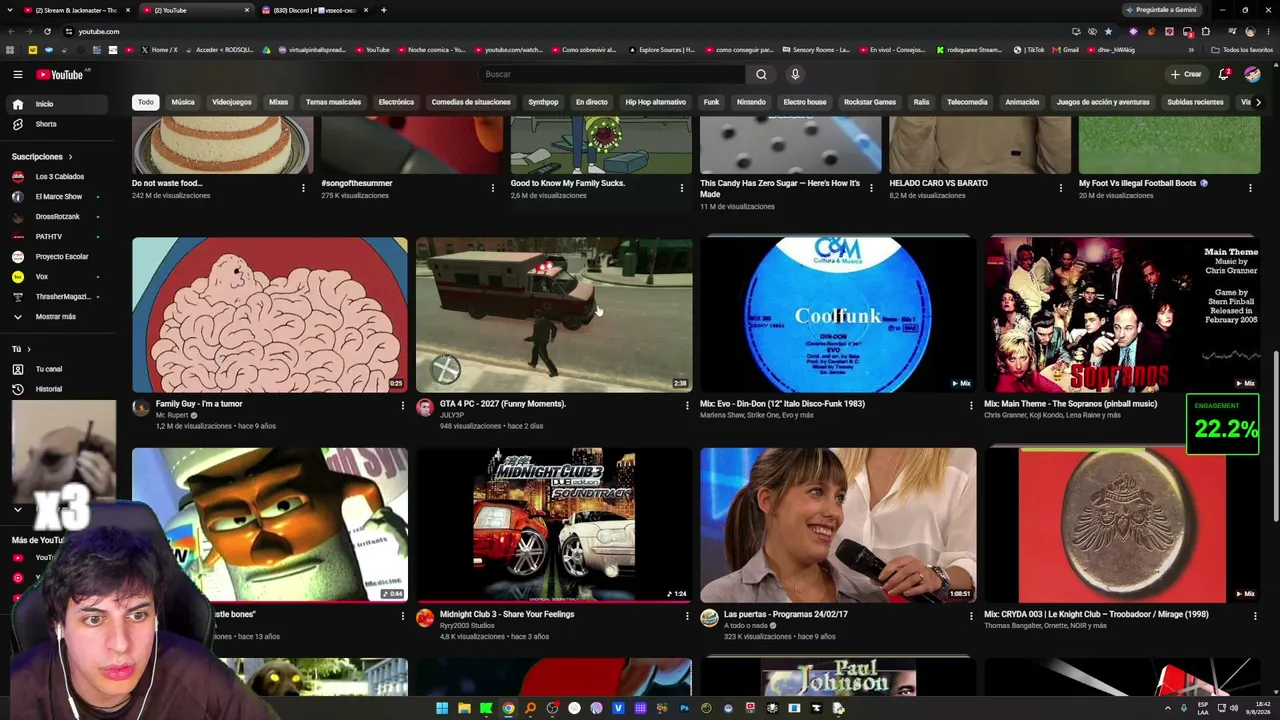The width and height of the screenshot is (1280, 720).
Task: Click the Buscar search field
Action: pyautogui.click(x=612, y=74)
